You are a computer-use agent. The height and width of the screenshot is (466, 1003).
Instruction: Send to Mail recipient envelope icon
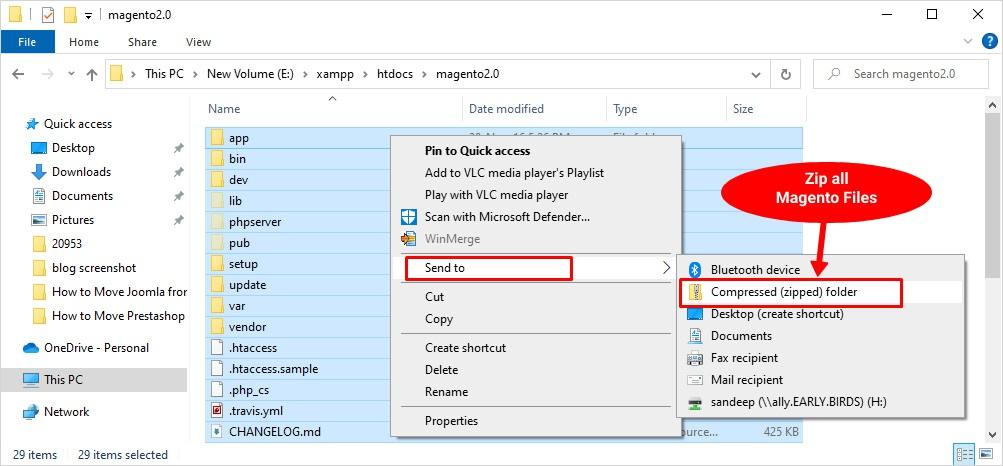click(x=695, y=380)
